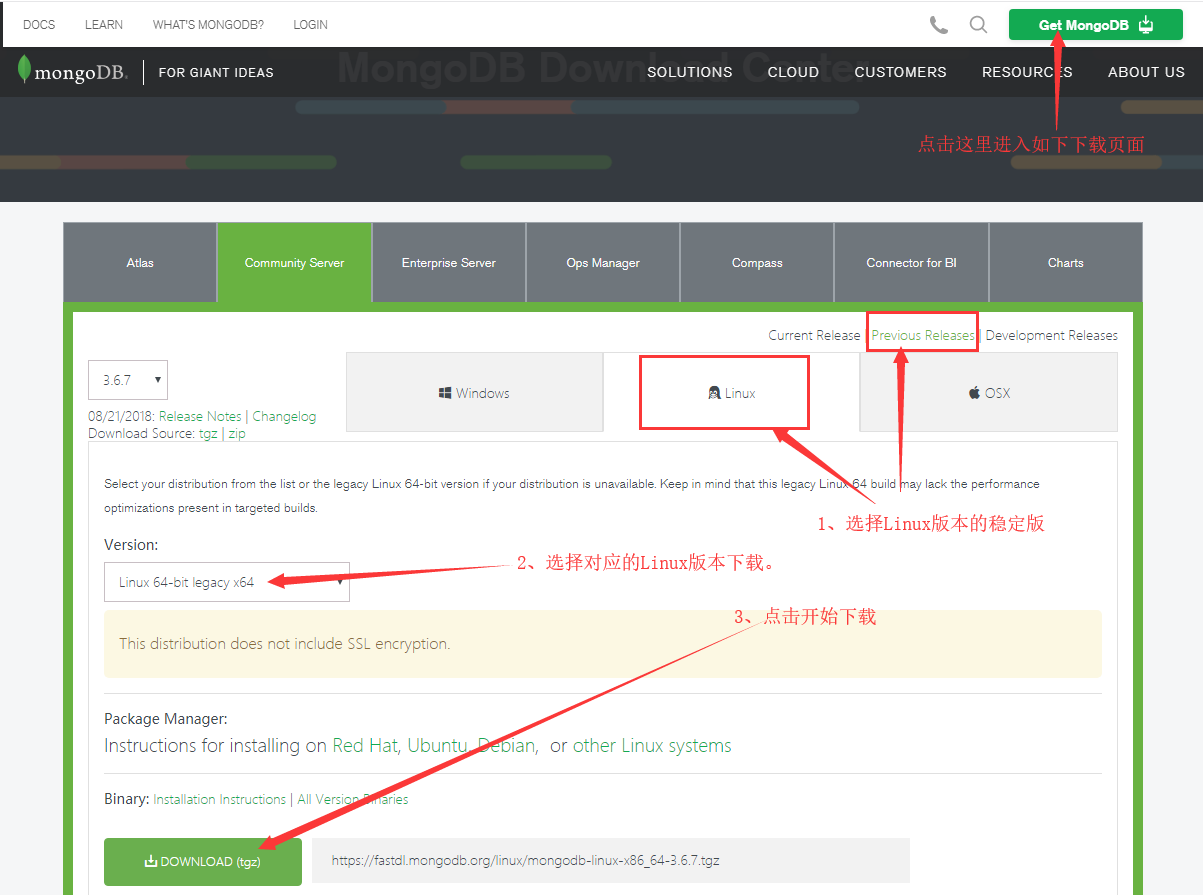Expand the Linux 64-bit legacy x64 dropdown
The image size is (1203, 895).
click(x=227, y=582)
